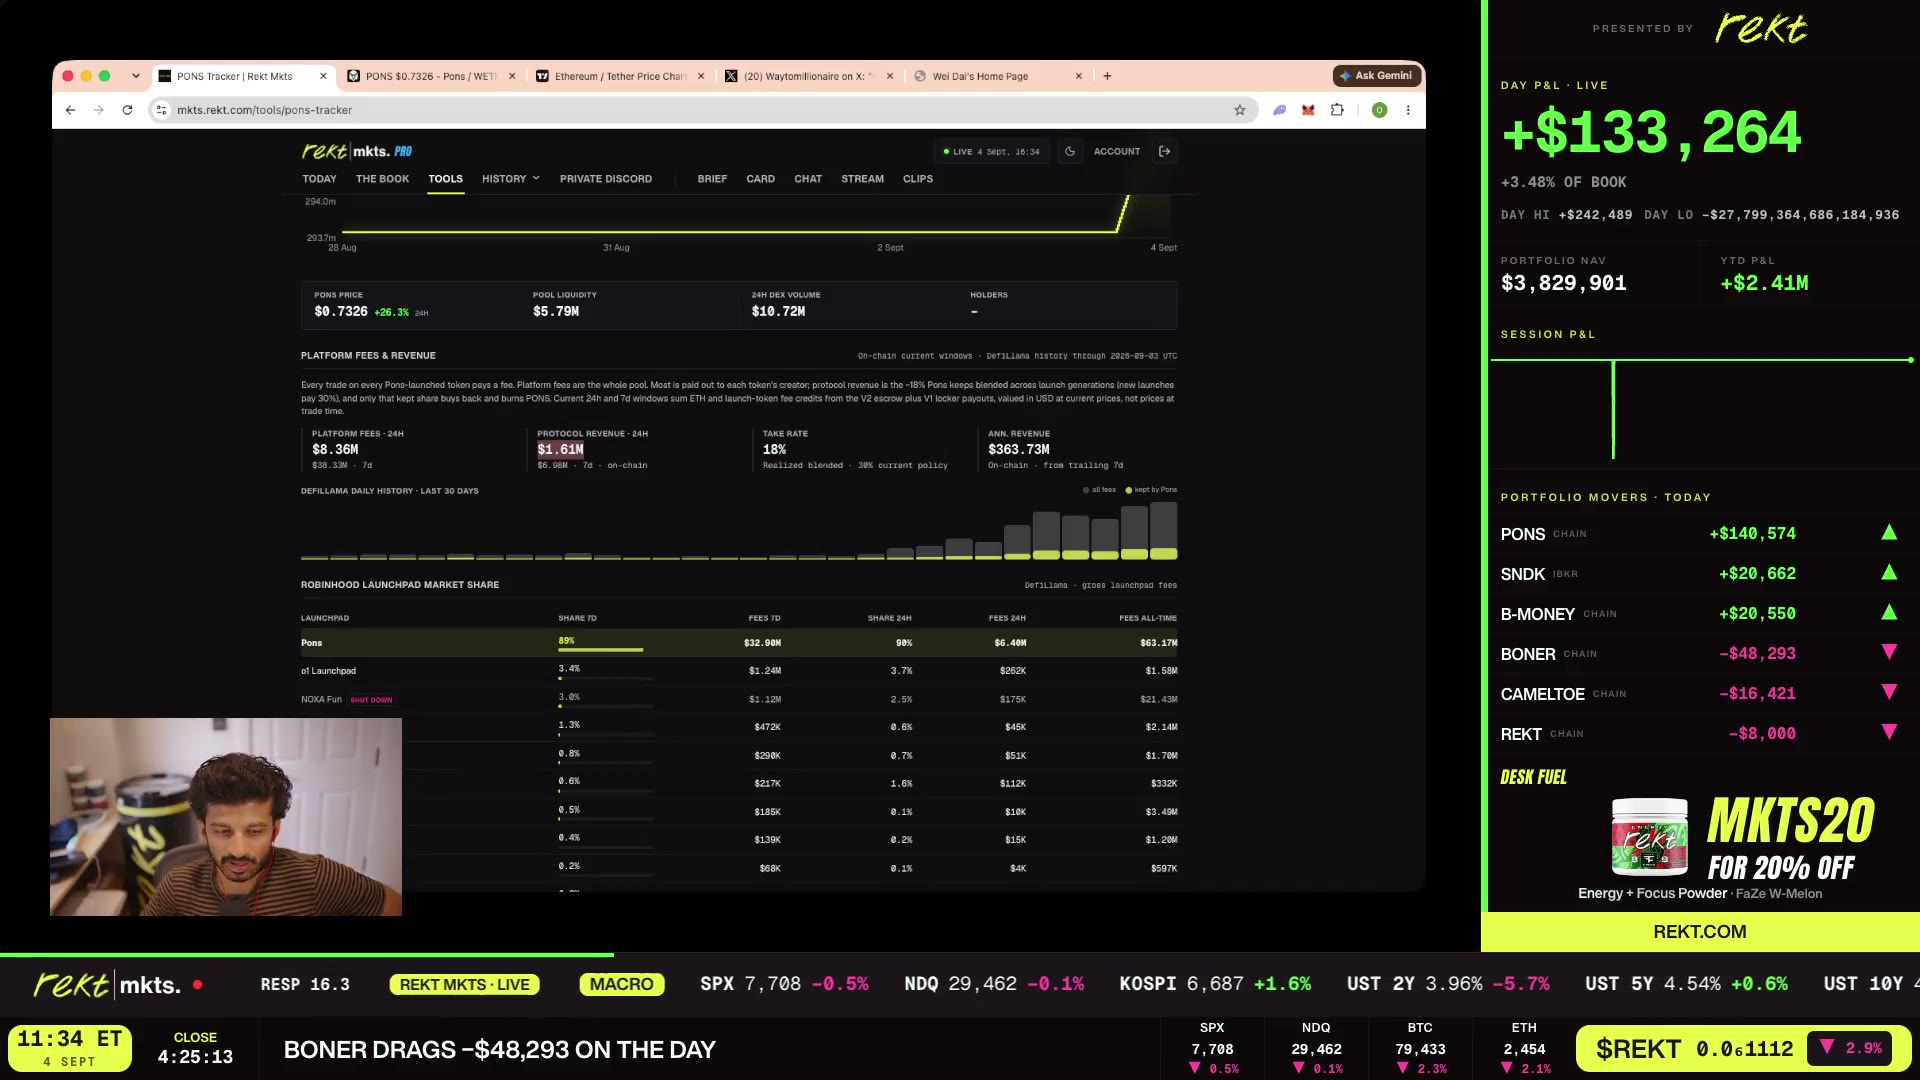Click the Protocol Revenue $1.61M value
The height and width of the screenshot is (1080, 1920).
[560, 450]
